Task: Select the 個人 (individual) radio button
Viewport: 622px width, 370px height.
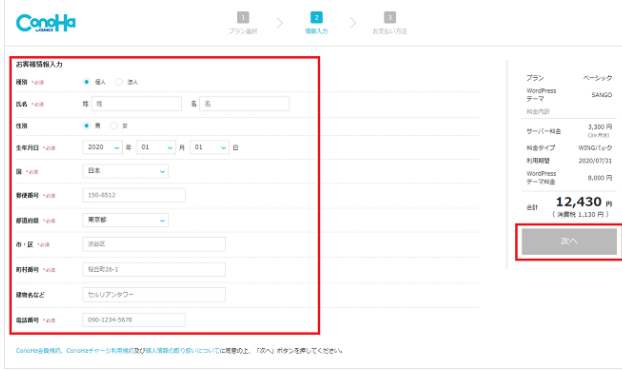Action: pos(86,82)
